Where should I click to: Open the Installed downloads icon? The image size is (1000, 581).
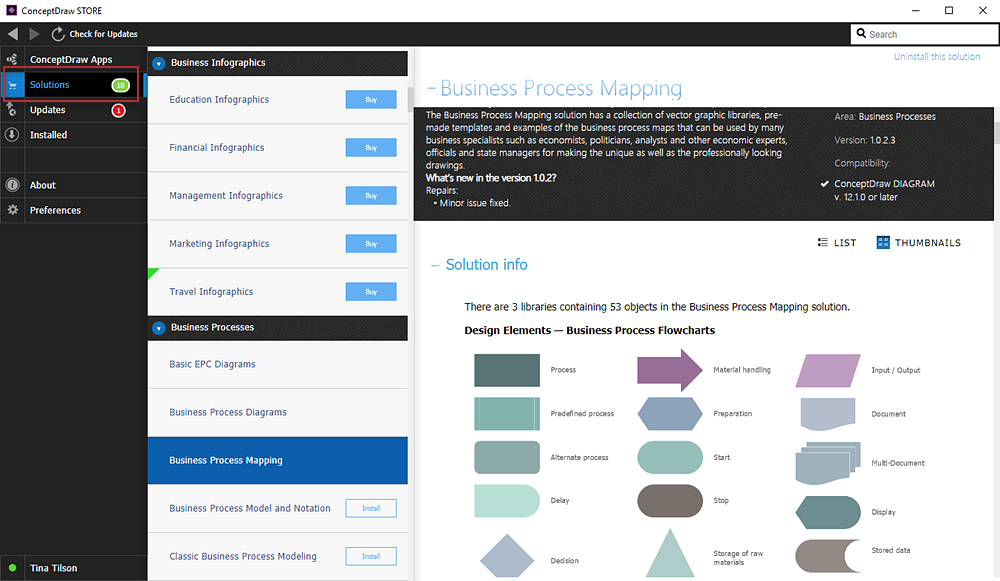coord(12,135)
